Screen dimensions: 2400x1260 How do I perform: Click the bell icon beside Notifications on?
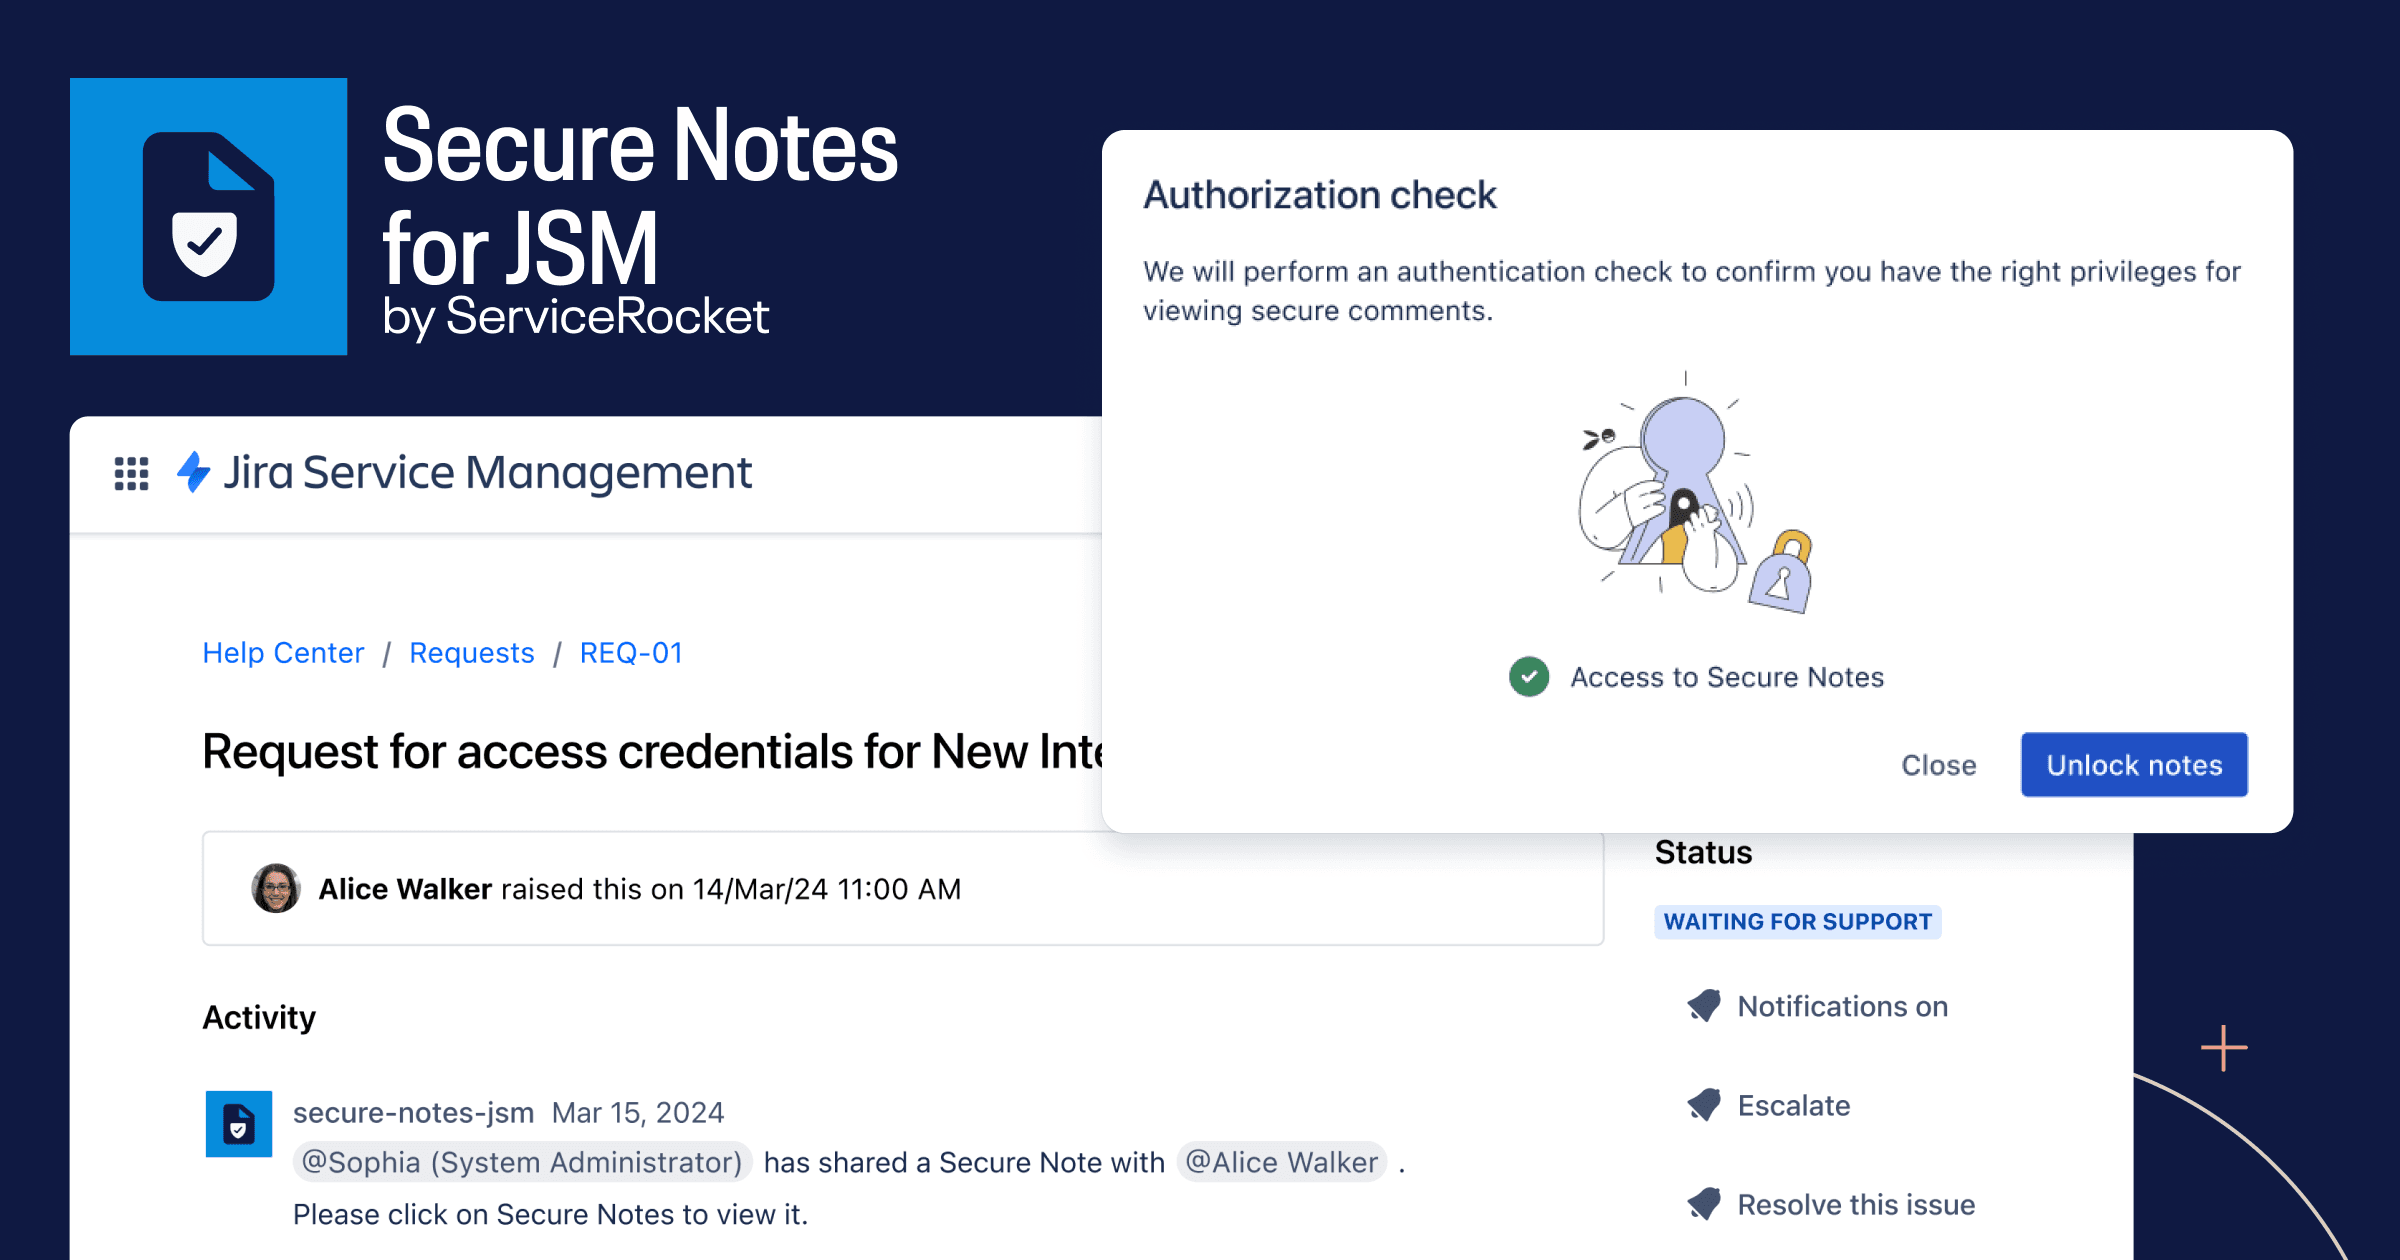pyautogui.click(x=1704, y=1006)
